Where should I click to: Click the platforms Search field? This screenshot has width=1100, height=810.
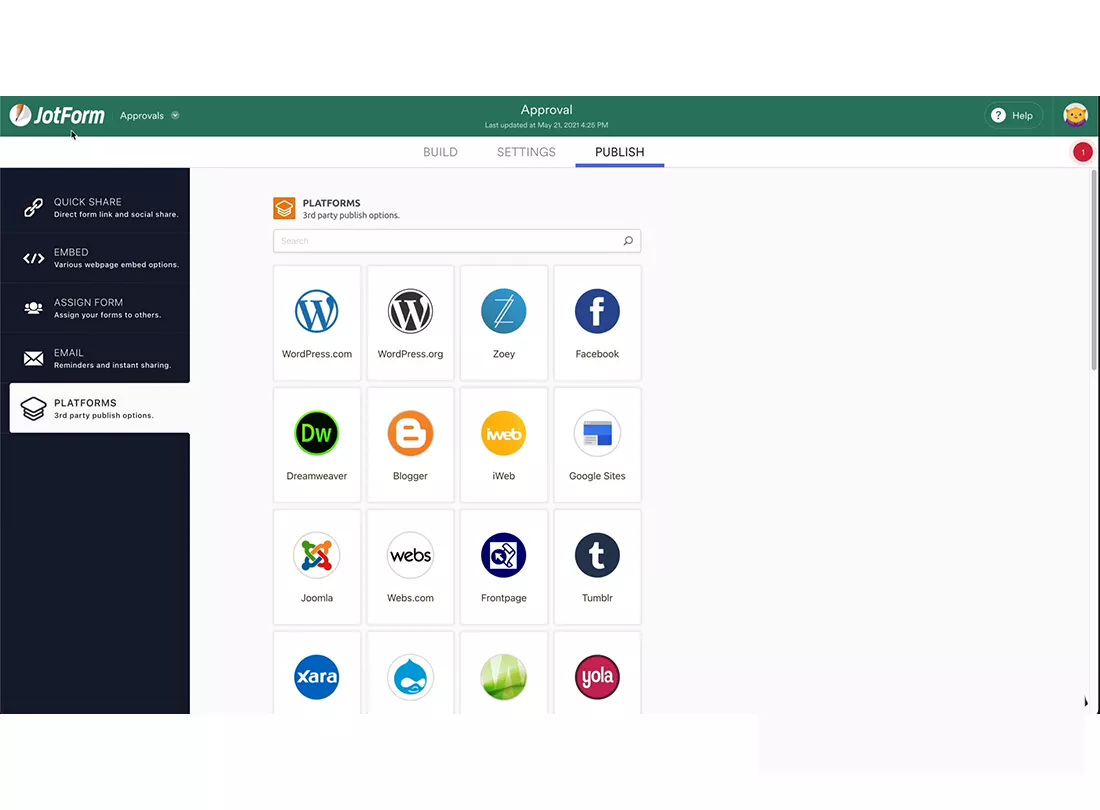point(457,241)
